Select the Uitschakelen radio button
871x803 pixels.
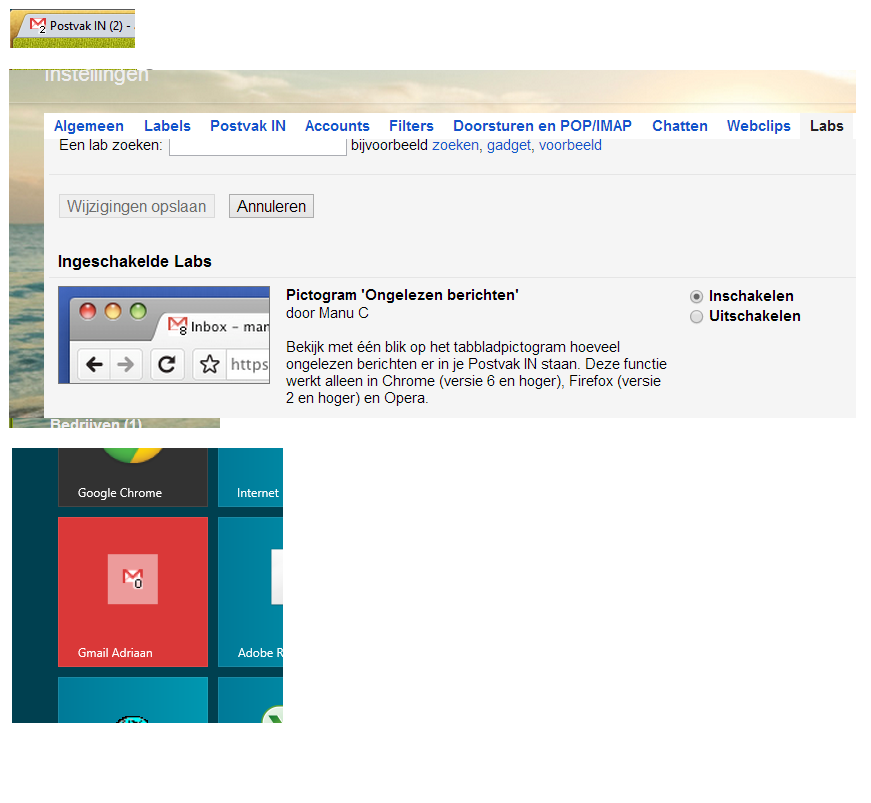click(x=696, y=317)
